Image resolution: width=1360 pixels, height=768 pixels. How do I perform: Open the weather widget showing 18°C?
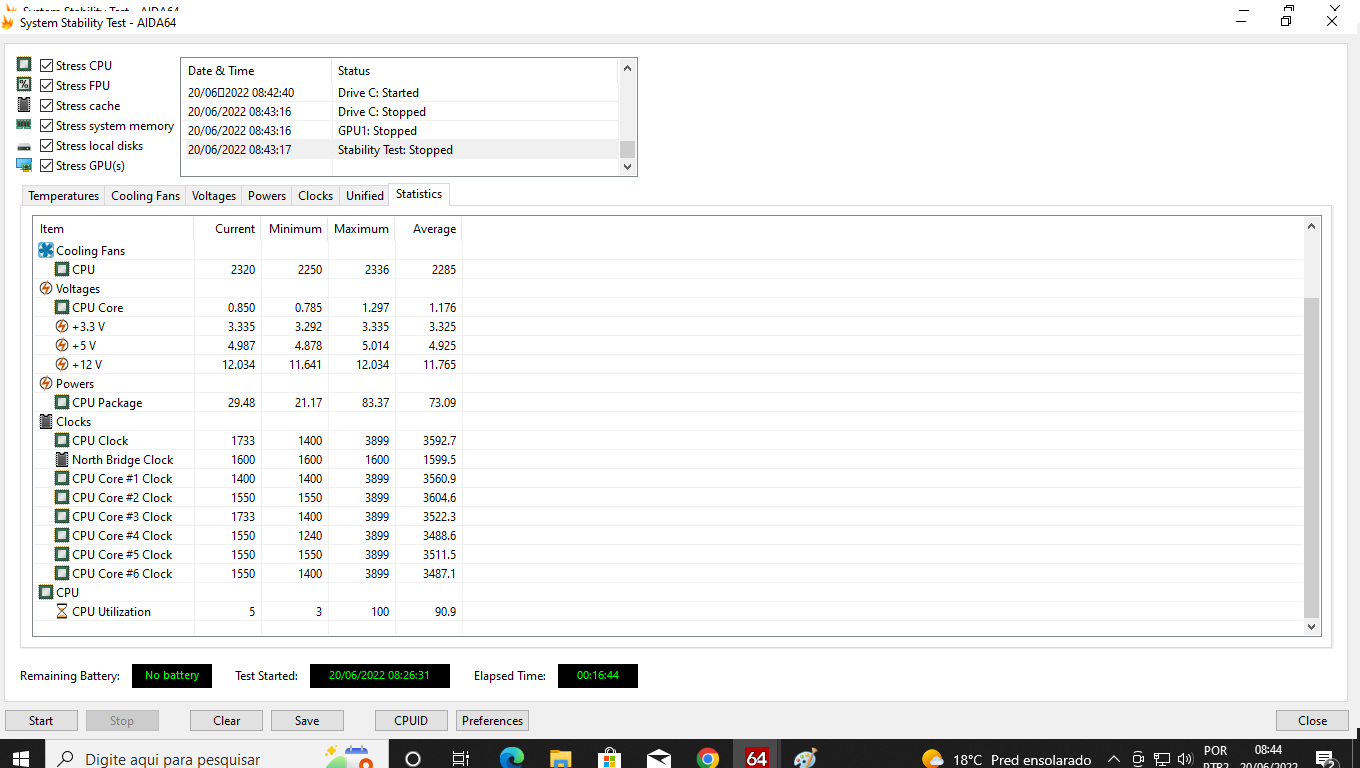[1006, 758]
